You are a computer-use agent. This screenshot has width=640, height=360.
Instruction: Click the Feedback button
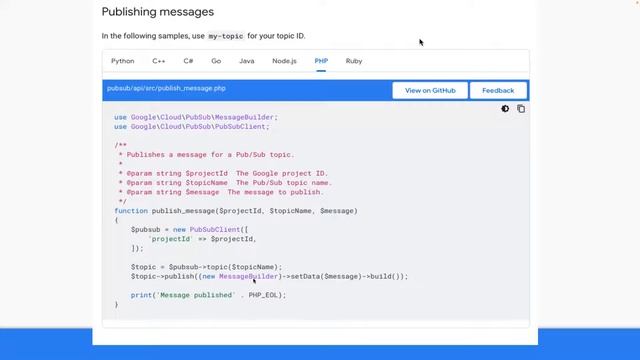point(498,90)
